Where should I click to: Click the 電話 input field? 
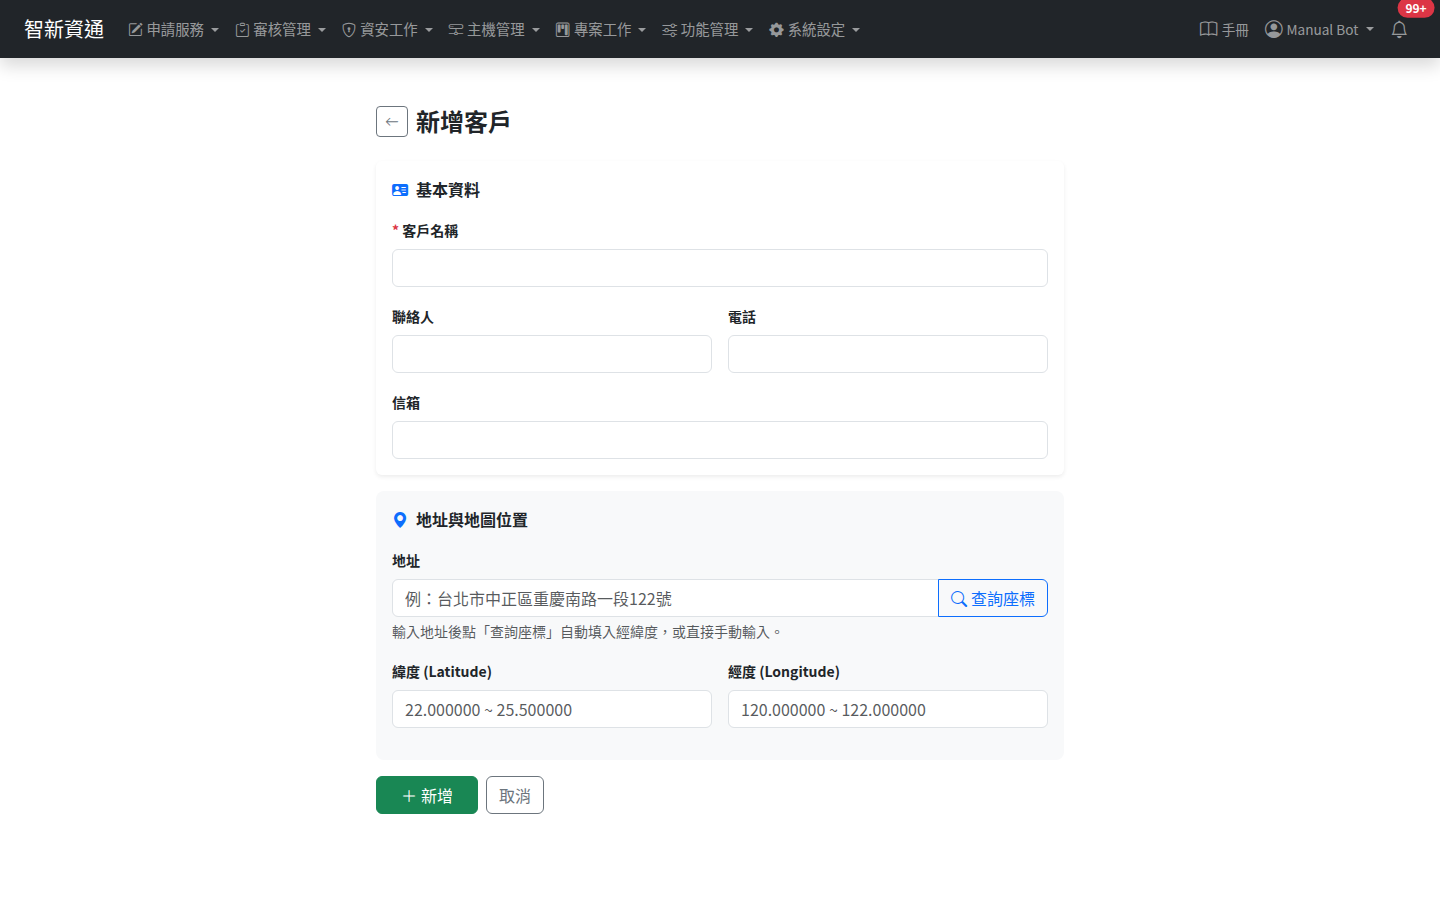click(x=888, y=354)
